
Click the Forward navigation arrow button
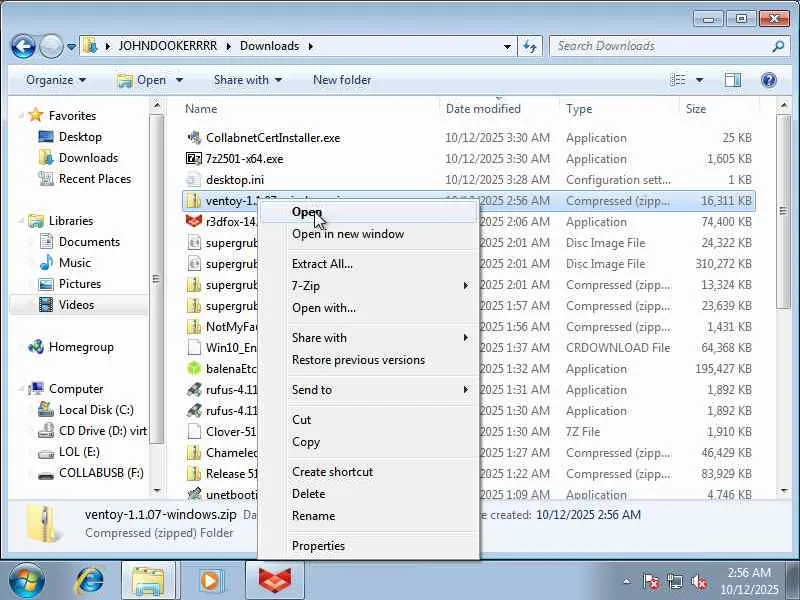point(51,46)
